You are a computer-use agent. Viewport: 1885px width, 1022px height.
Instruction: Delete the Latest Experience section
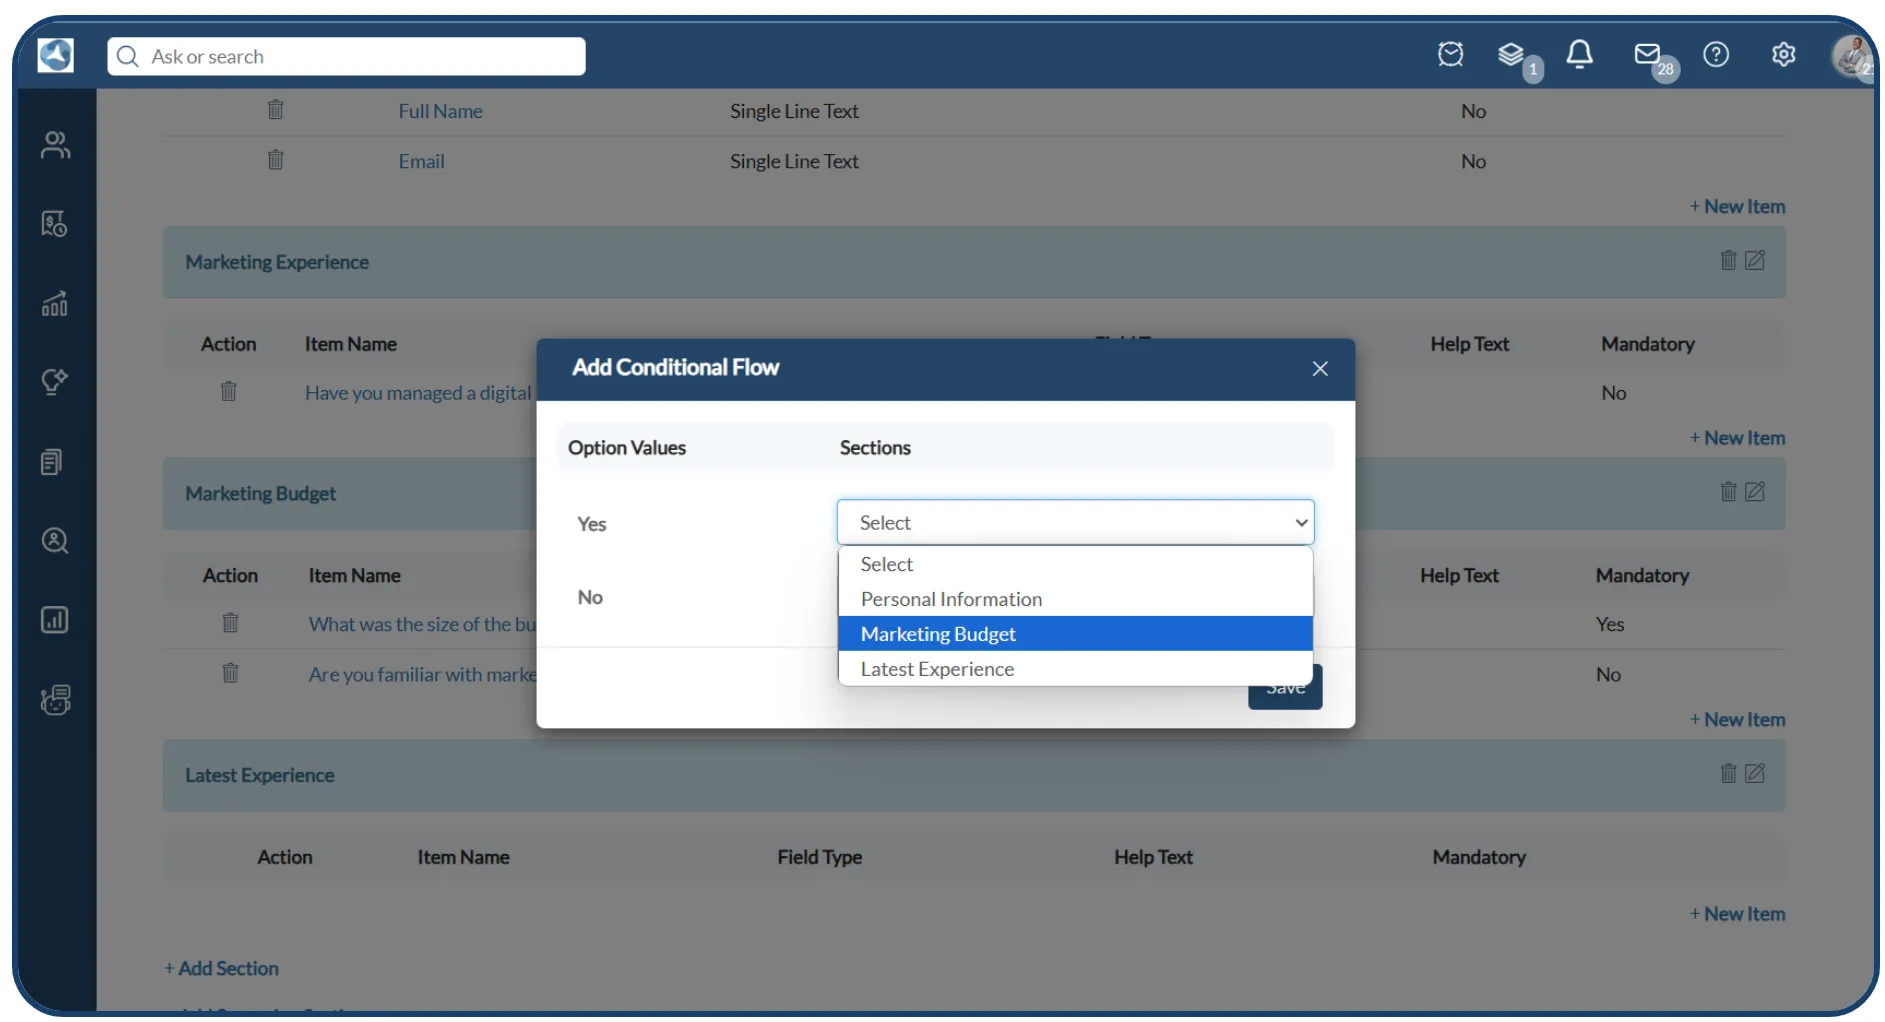click(1728, 773)
